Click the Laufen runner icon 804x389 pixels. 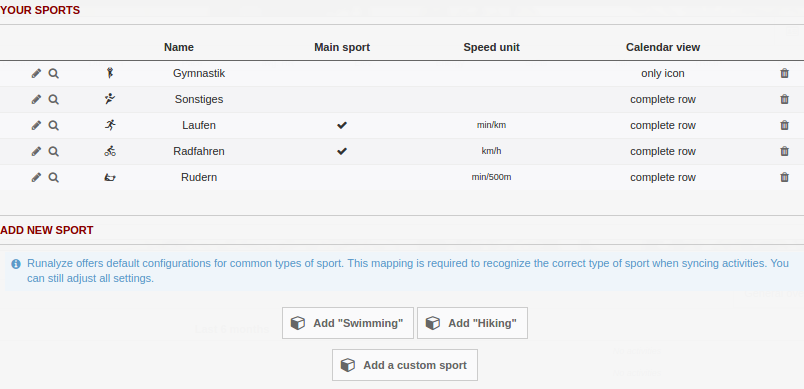110,125
